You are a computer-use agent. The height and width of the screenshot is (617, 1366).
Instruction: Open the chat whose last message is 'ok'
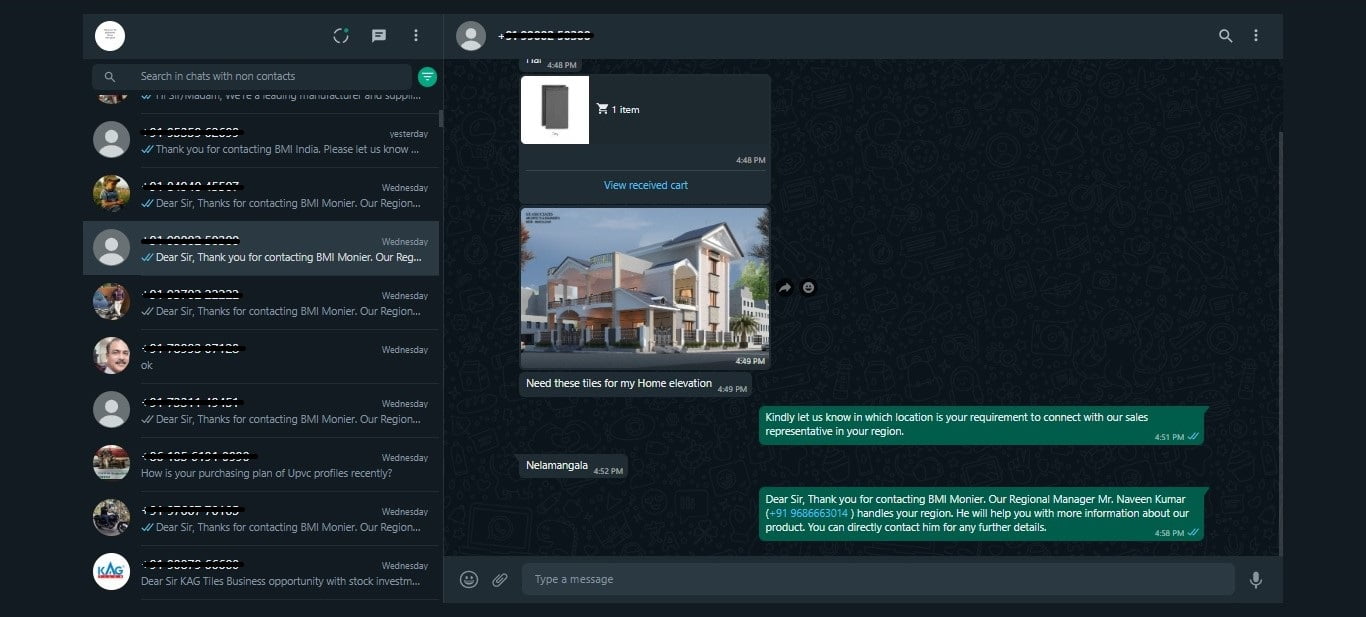(261, 357)
